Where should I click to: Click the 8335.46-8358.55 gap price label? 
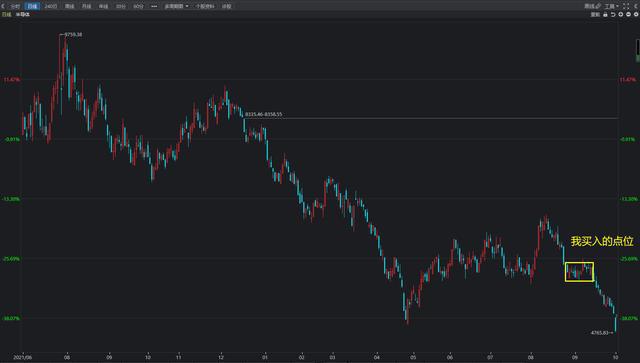coord(263,114)
